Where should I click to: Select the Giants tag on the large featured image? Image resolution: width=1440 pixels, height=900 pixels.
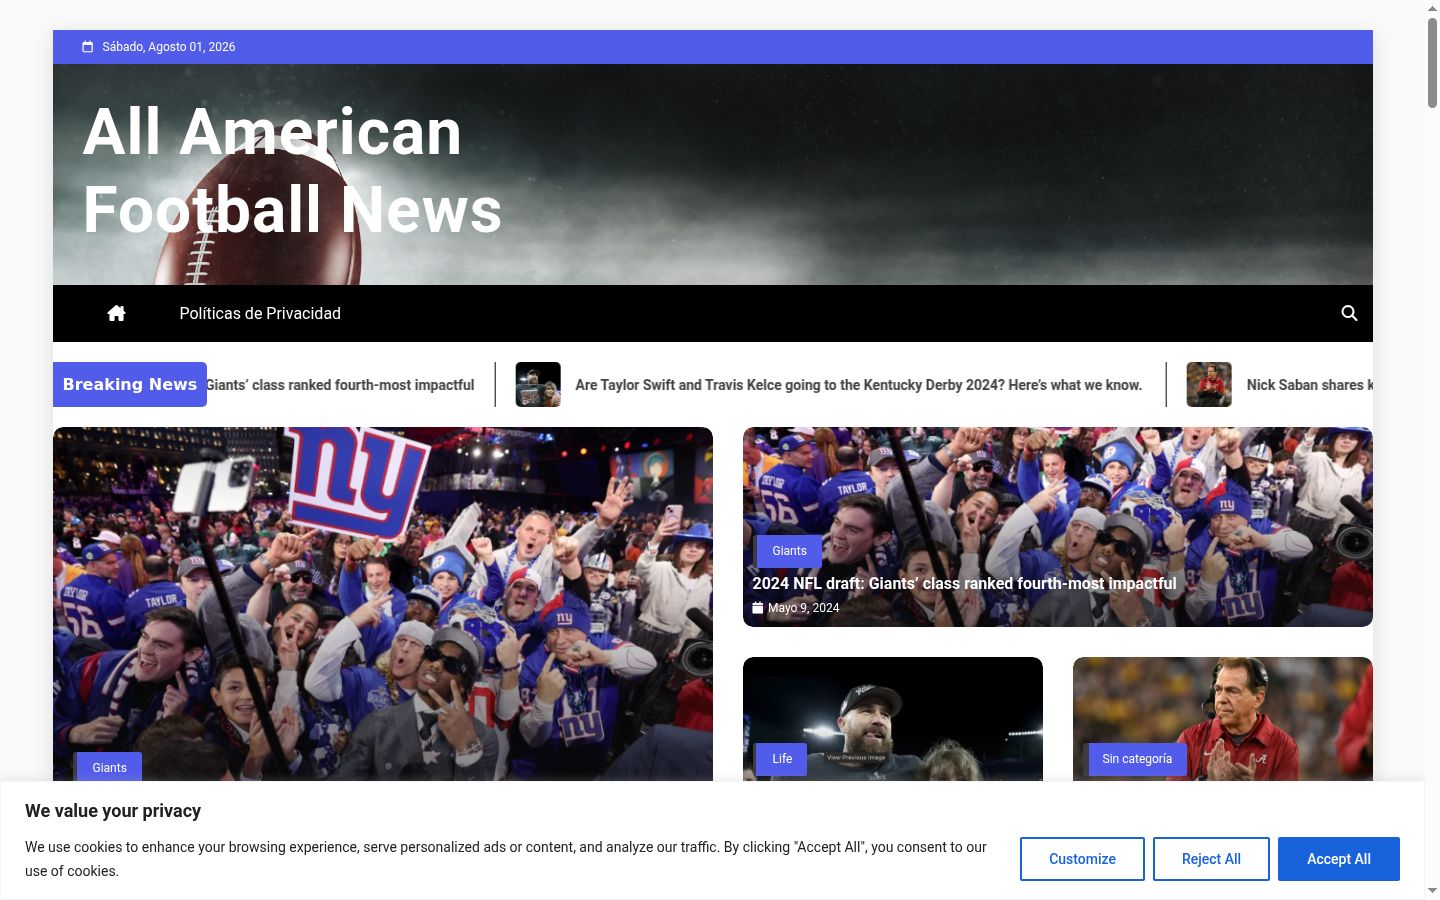click(109, 767)
